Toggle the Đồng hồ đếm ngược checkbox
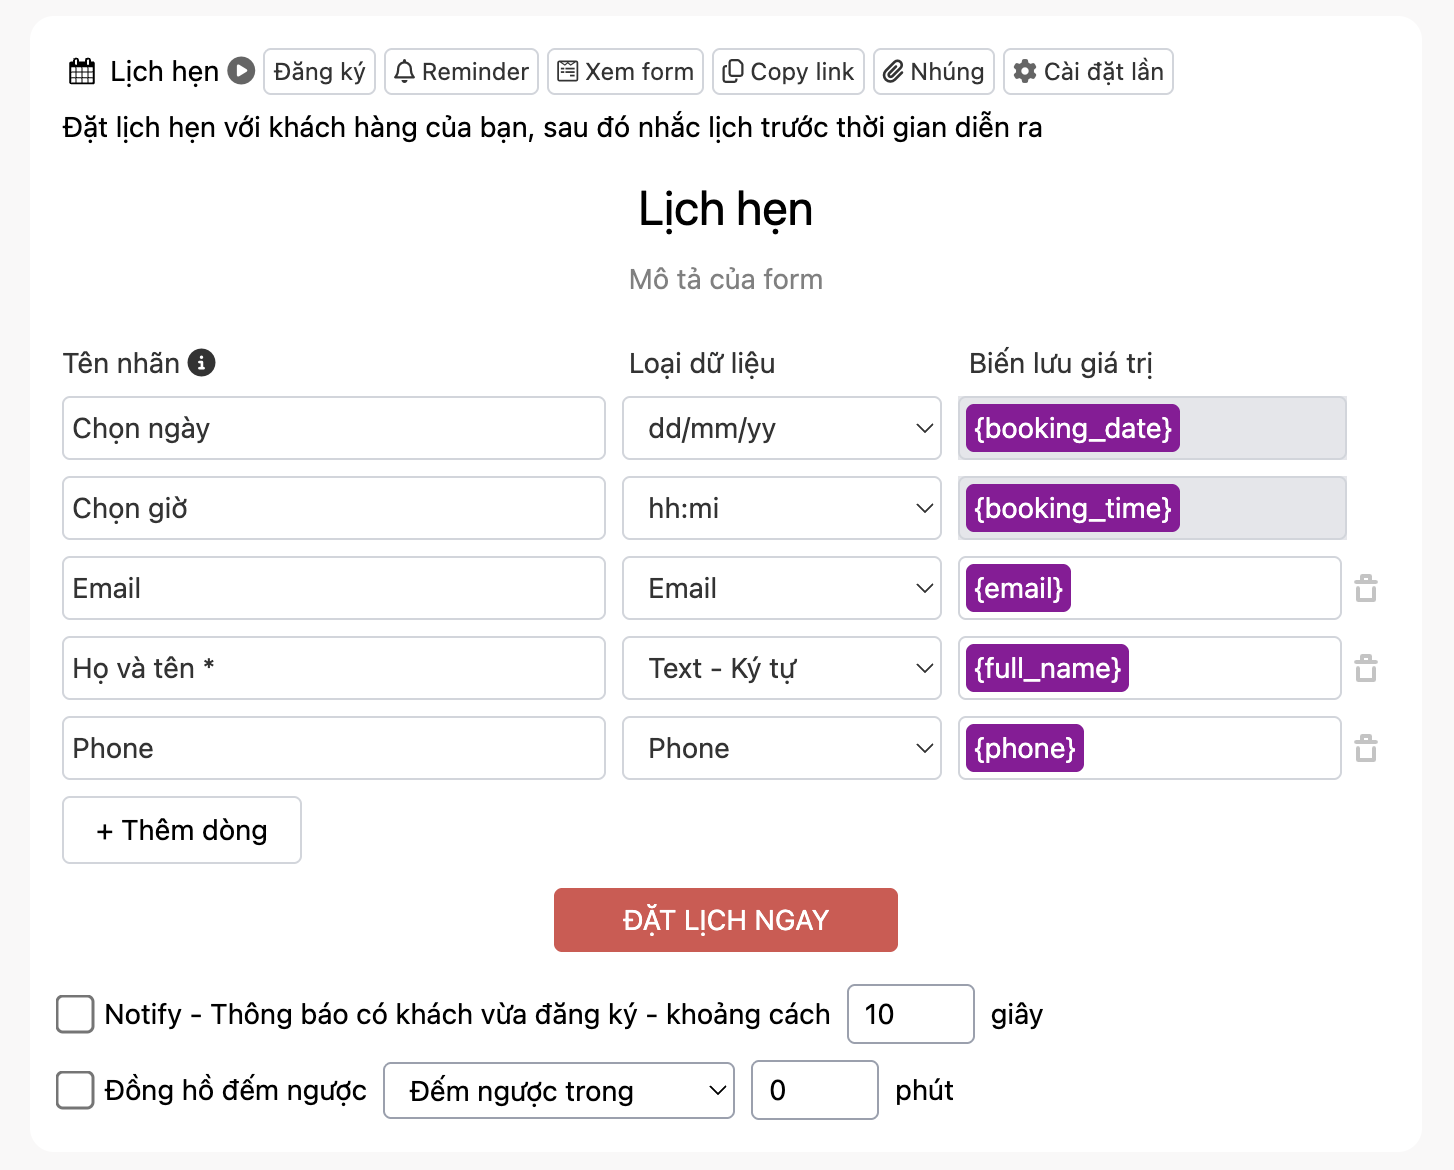 point(76,1090)
